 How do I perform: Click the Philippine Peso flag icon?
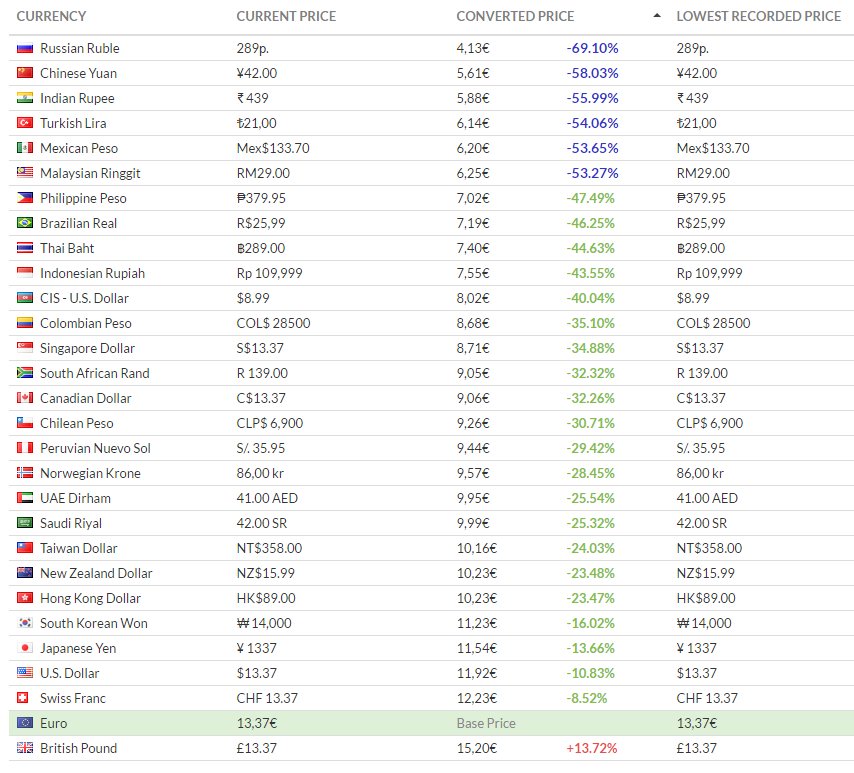pos(25,198)
